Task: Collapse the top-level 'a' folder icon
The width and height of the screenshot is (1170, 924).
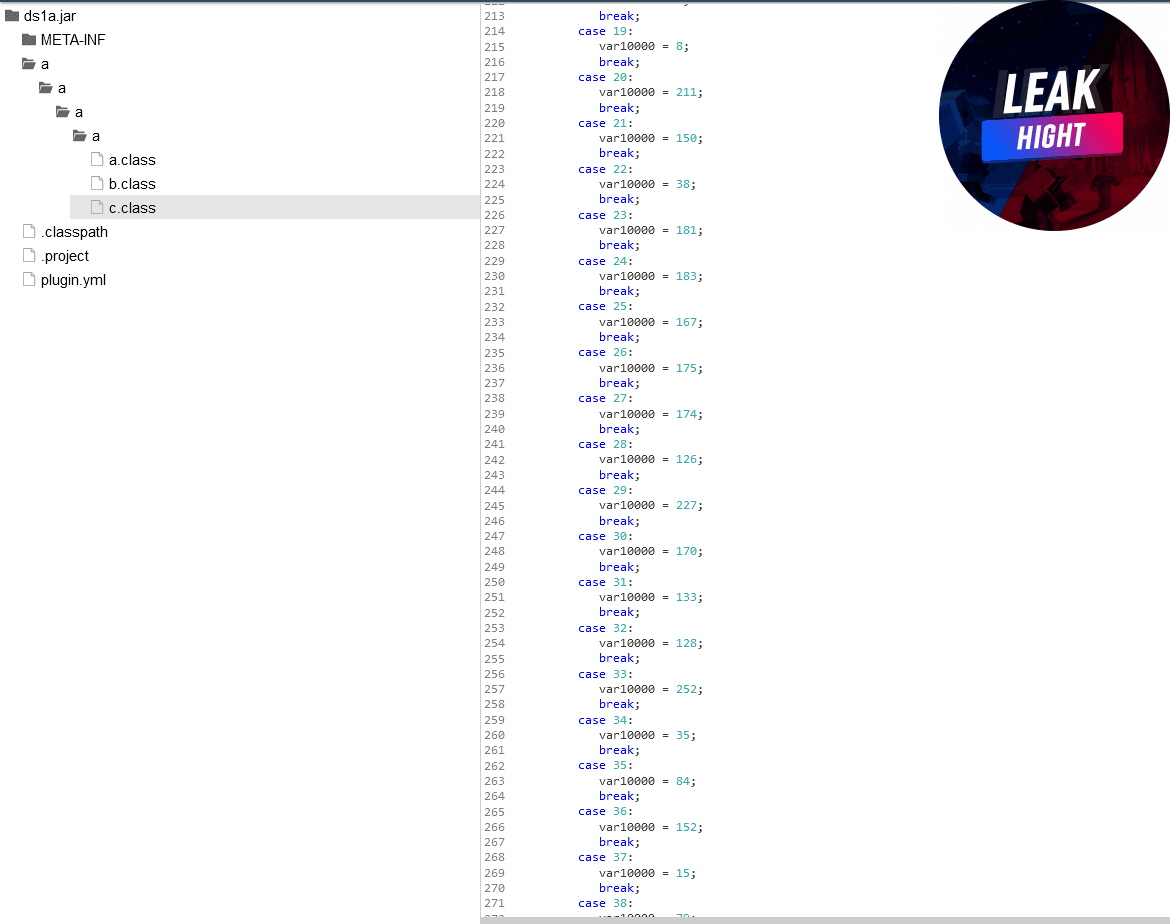Action: coord(29,63)
